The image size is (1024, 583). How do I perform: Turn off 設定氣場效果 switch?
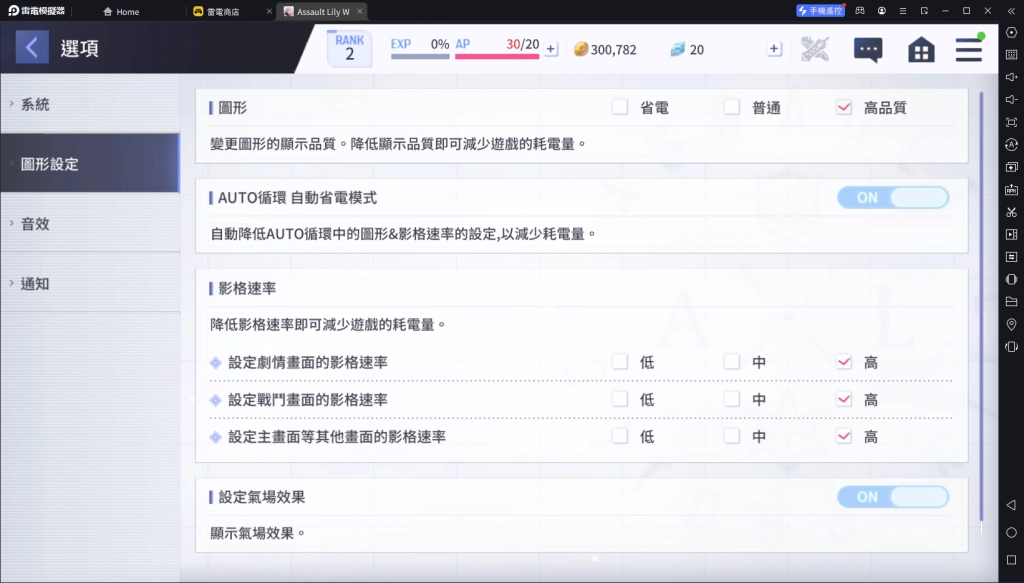point(892,497)
